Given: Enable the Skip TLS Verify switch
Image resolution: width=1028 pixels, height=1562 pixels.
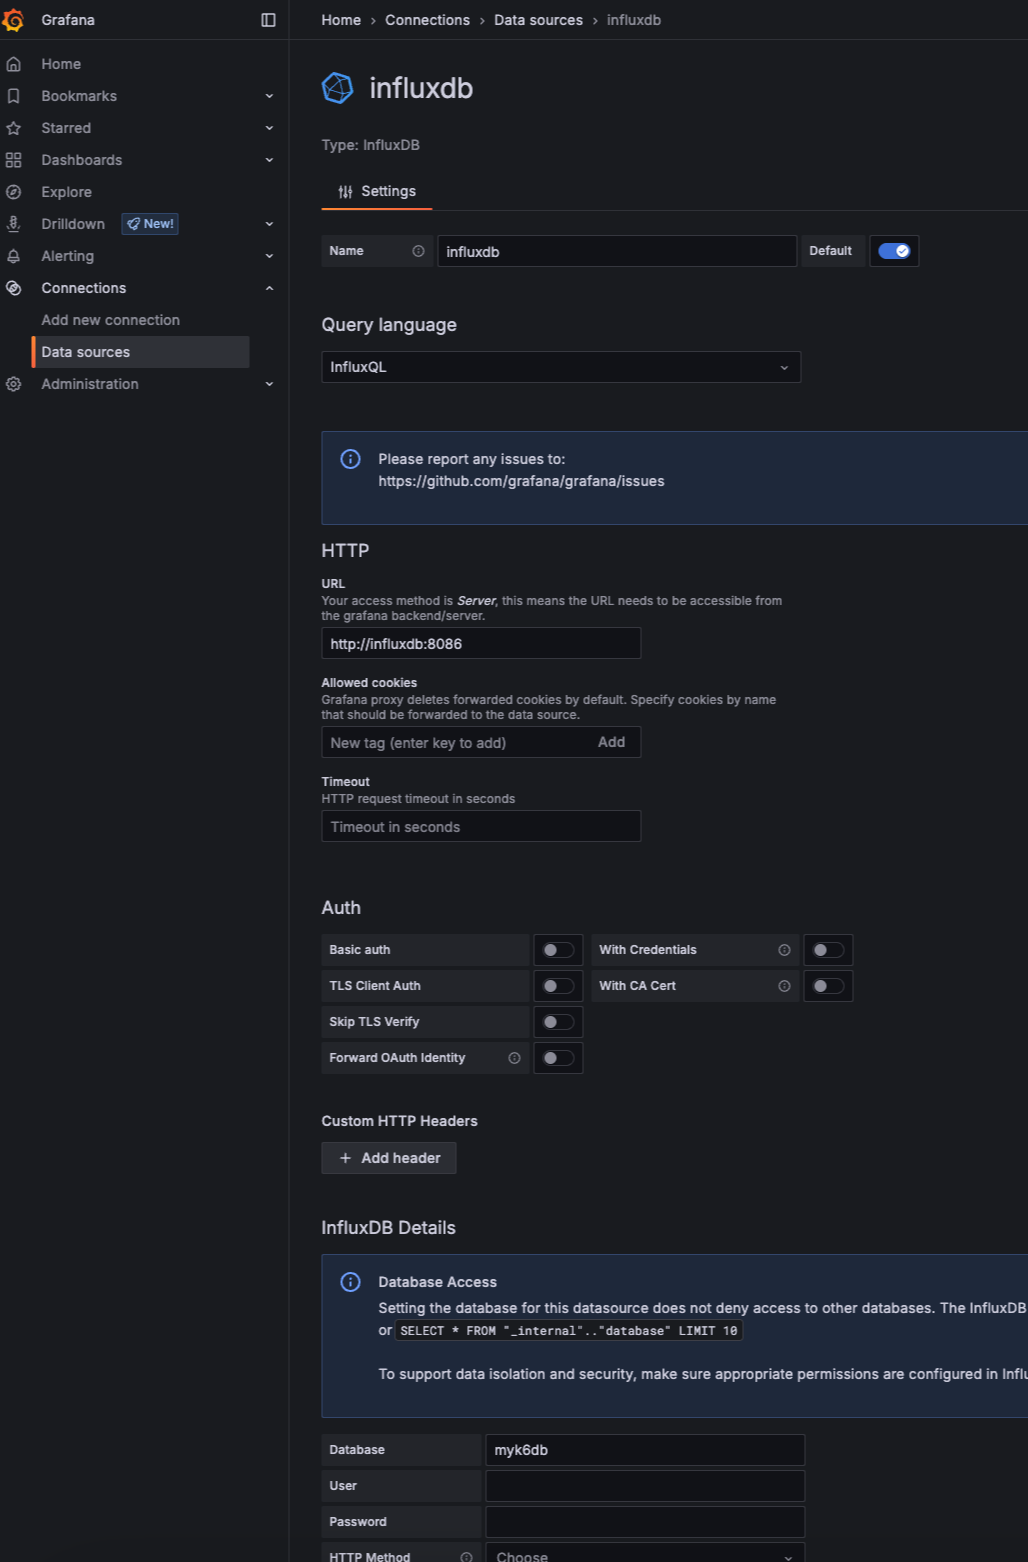Looking at the screenshot, I should 558,1022.
